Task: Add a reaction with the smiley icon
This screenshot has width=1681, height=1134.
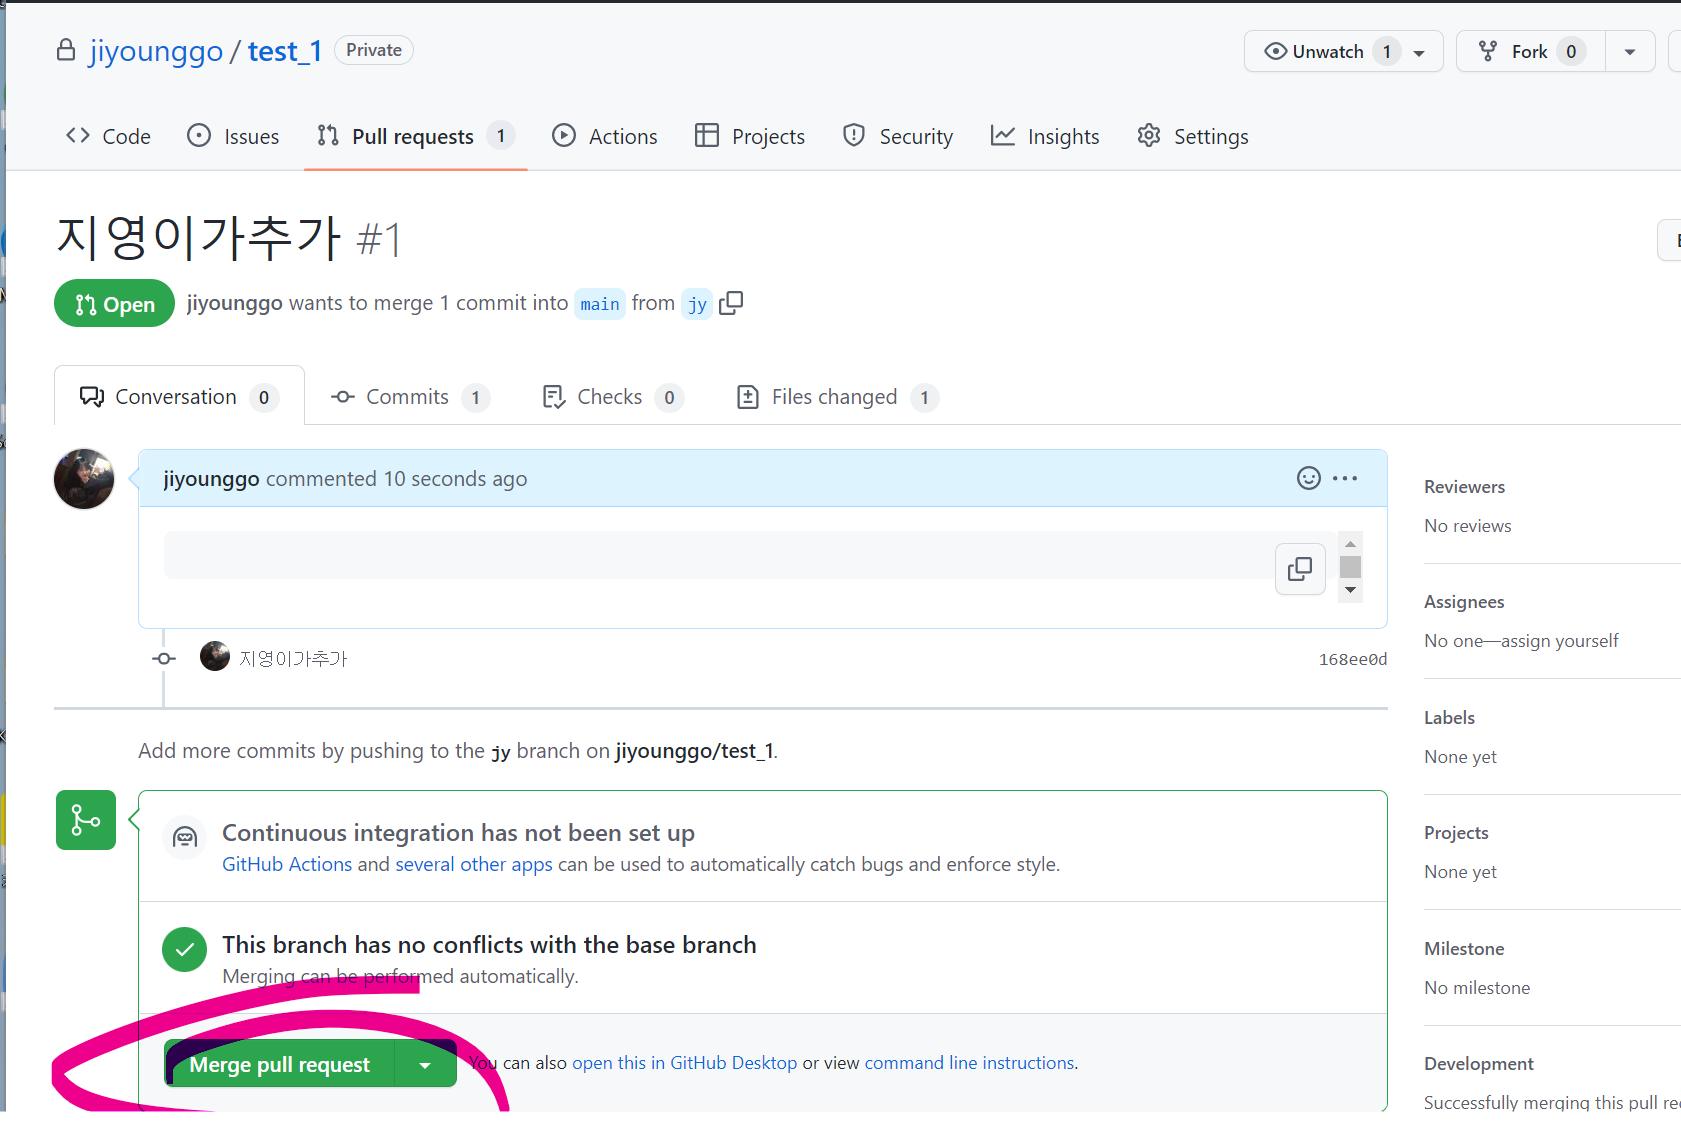Action: (x=1309, y=478)
